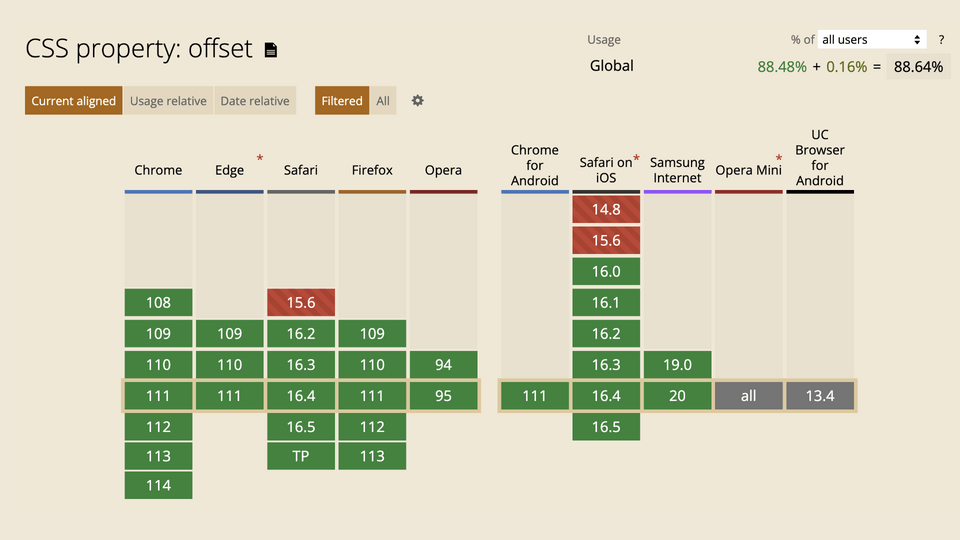Open the settings gear icon
Screen dimensions: 960x540
point(418,101)
